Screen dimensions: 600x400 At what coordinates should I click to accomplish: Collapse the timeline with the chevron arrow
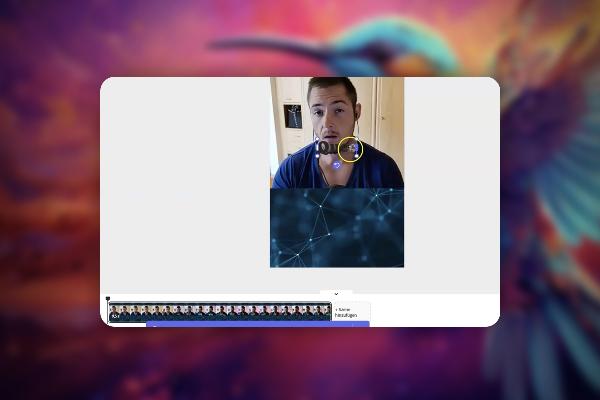(336, 294)
